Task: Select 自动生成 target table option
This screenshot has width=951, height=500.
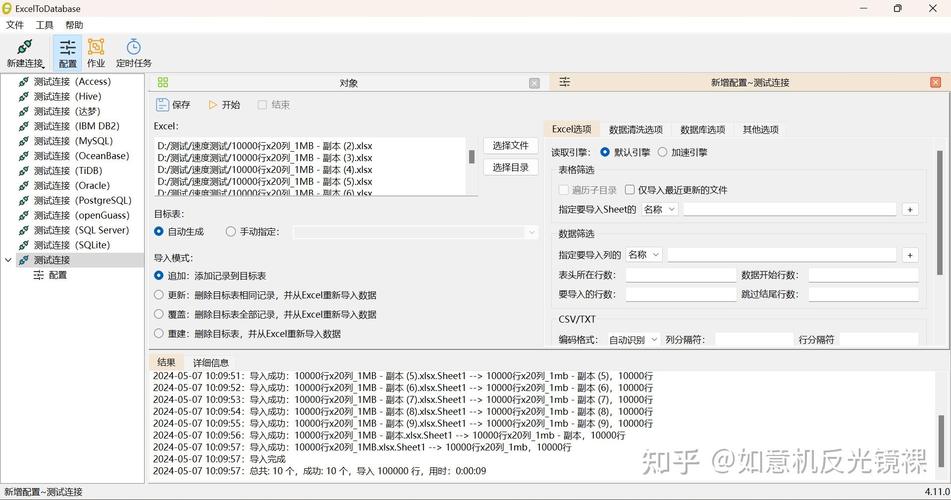Action: pyautogui.click(x=159, y=231)
